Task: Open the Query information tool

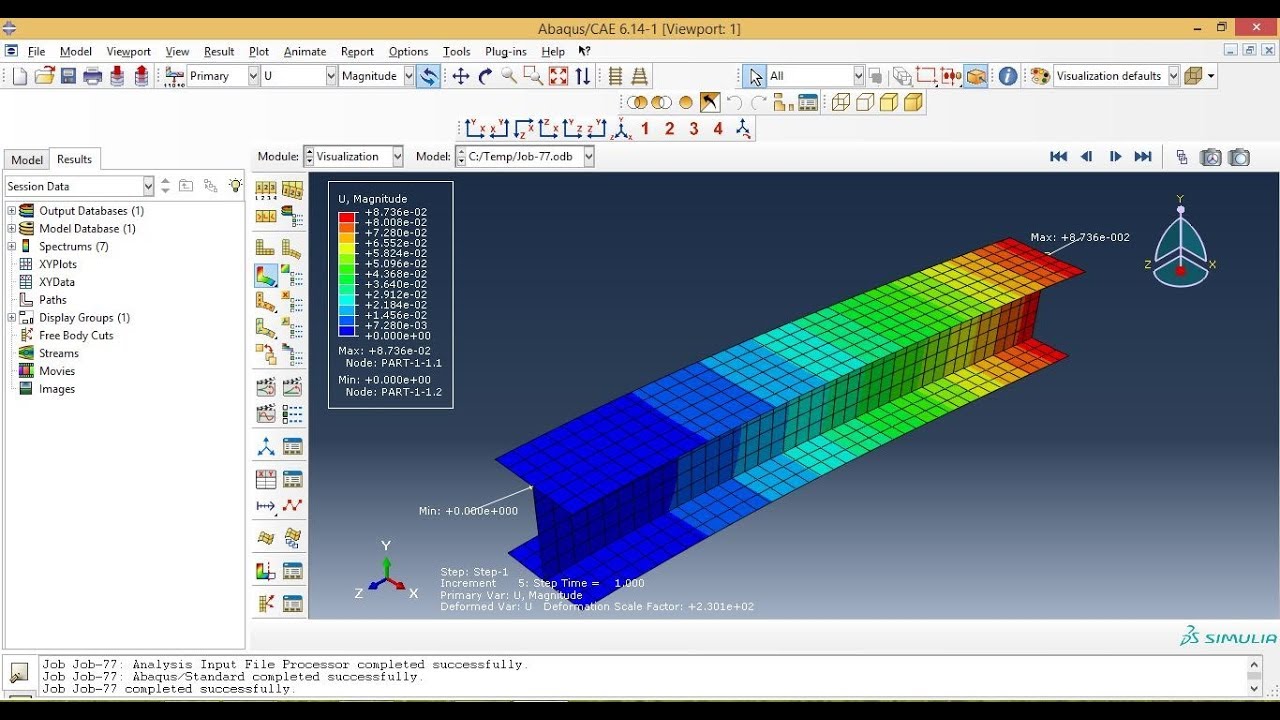Action: click(x=1008, y=76)
